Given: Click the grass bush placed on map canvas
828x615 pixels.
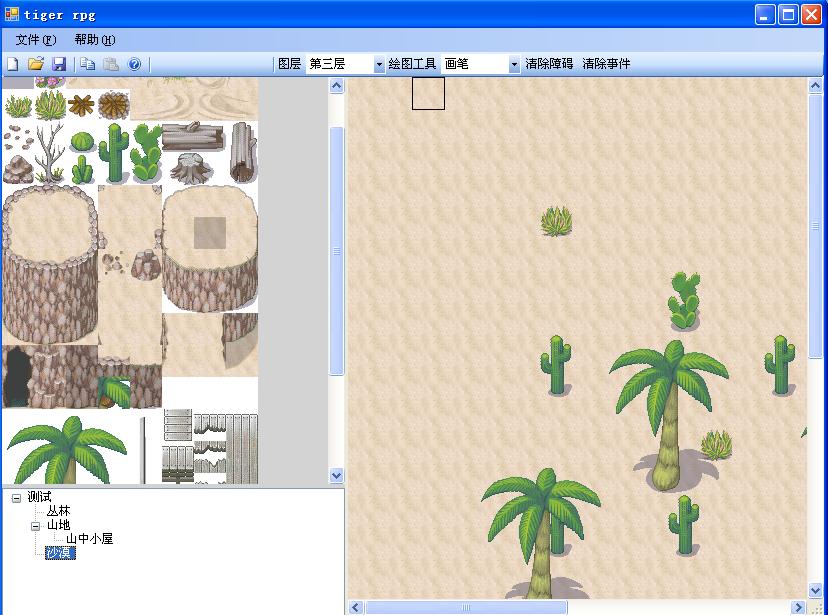Looking at the screenshot, I should click(x=557, y=221).
